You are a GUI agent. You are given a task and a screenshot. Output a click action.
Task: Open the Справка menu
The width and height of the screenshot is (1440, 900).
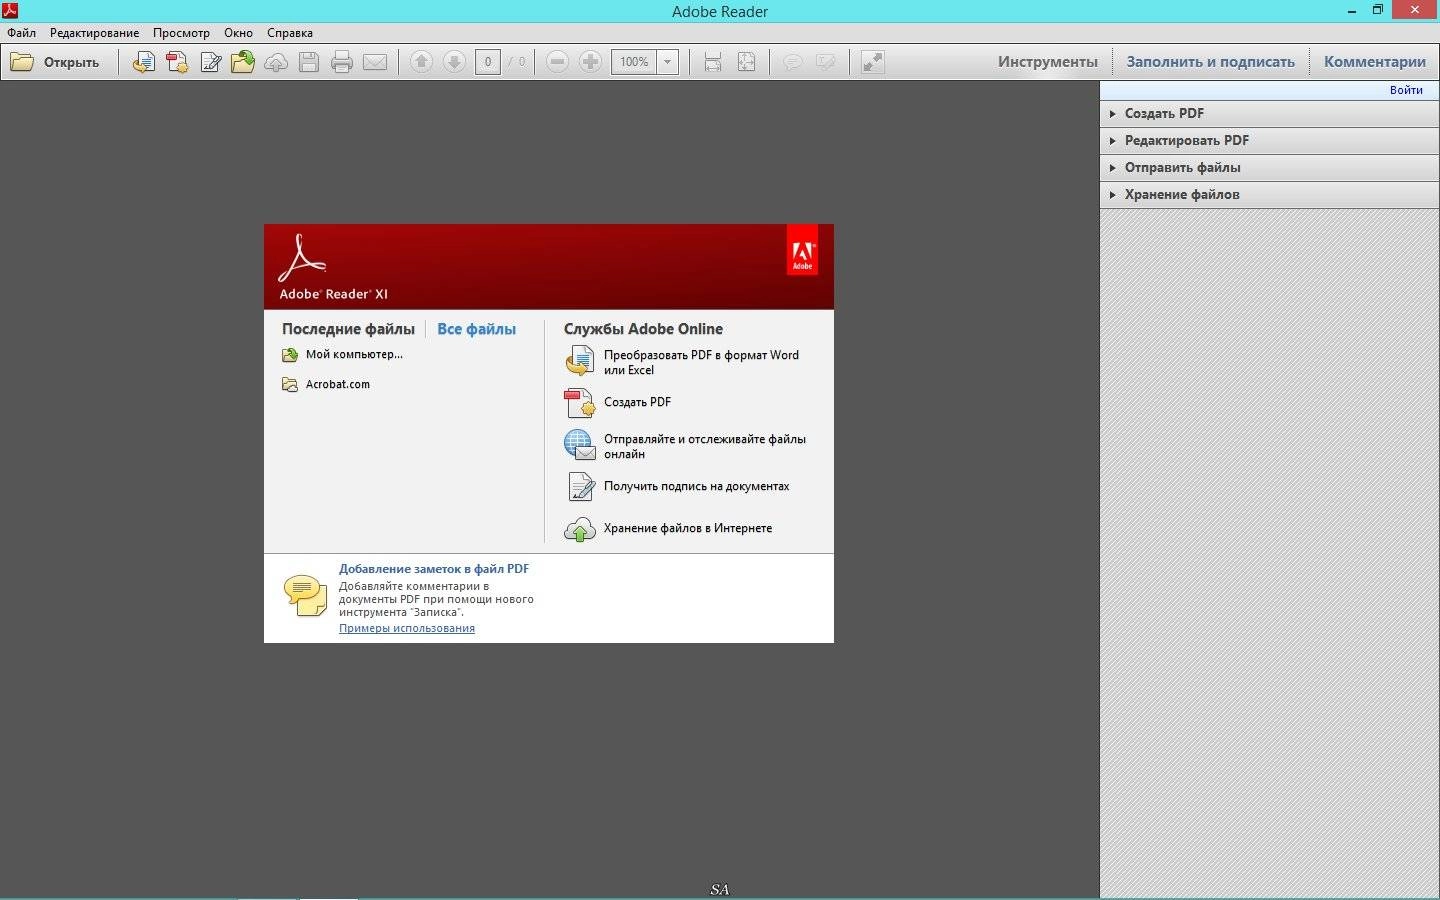click(x=290, y=33)
